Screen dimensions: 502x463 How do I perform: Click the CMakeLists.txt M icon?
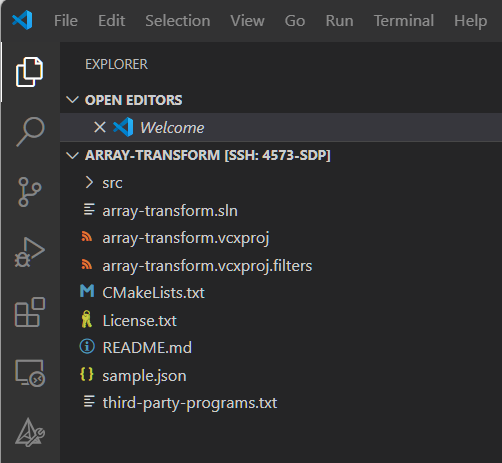click(x=87, y=291)
